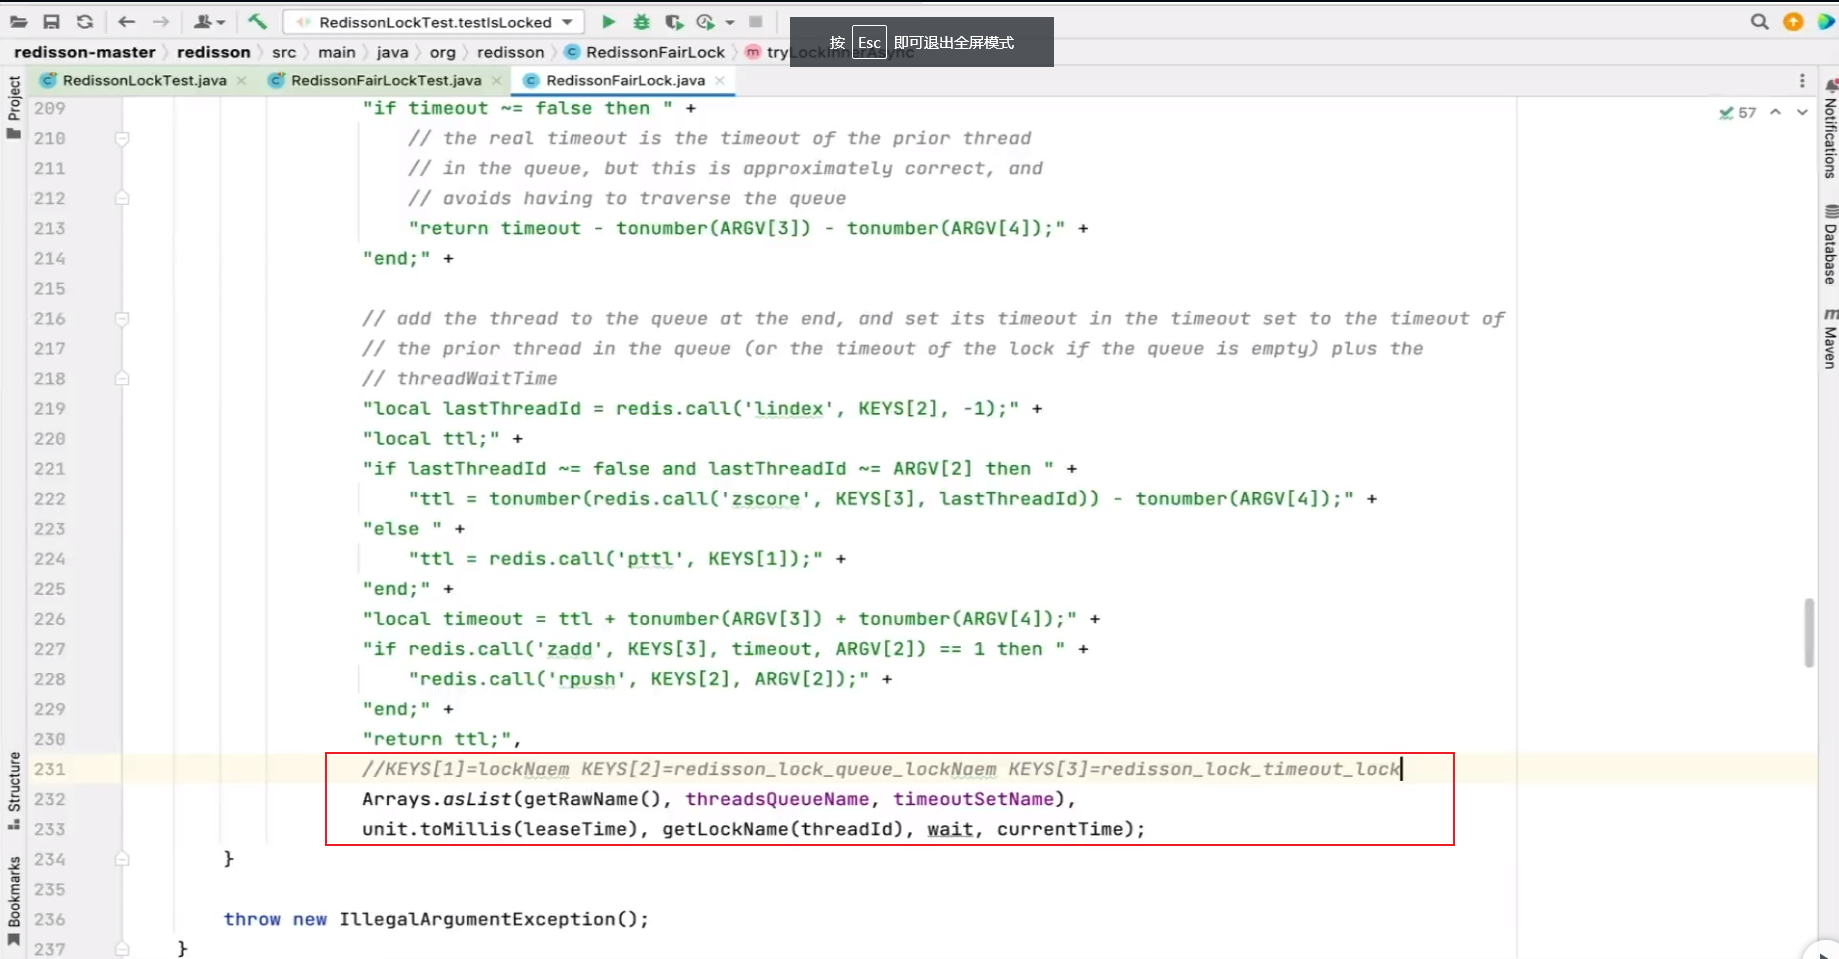This screenshot has height=959, width=1839.
Task: Reload all files from disk
Action: 85,21
